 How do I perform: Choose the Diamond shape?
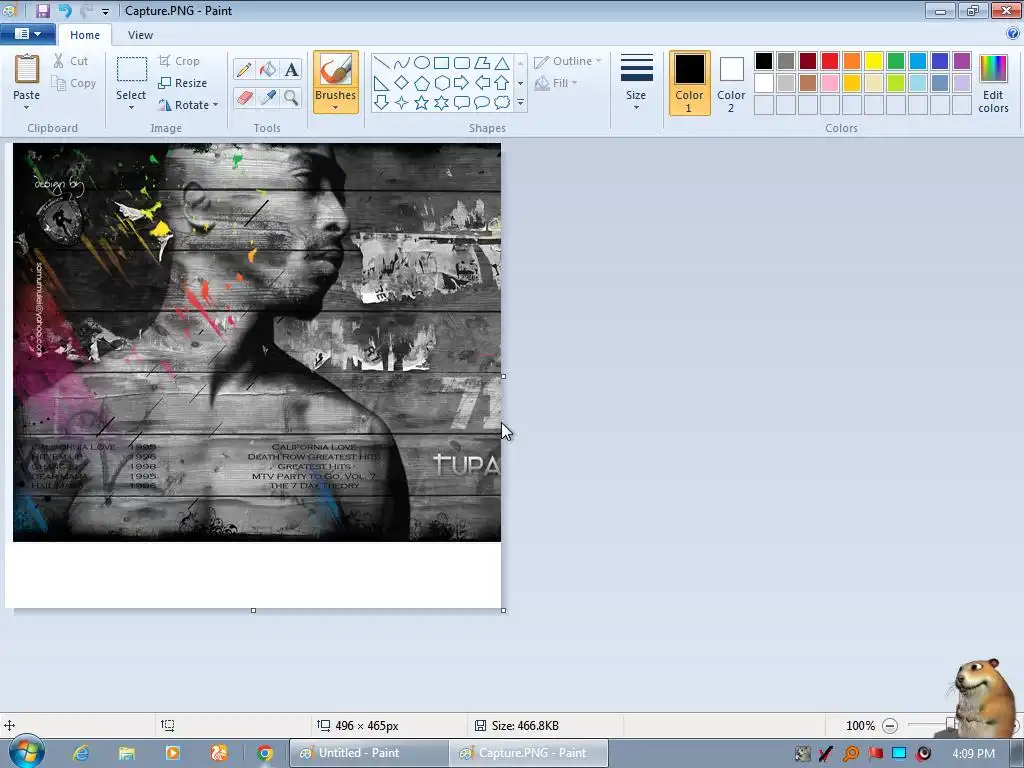[402, 83]
